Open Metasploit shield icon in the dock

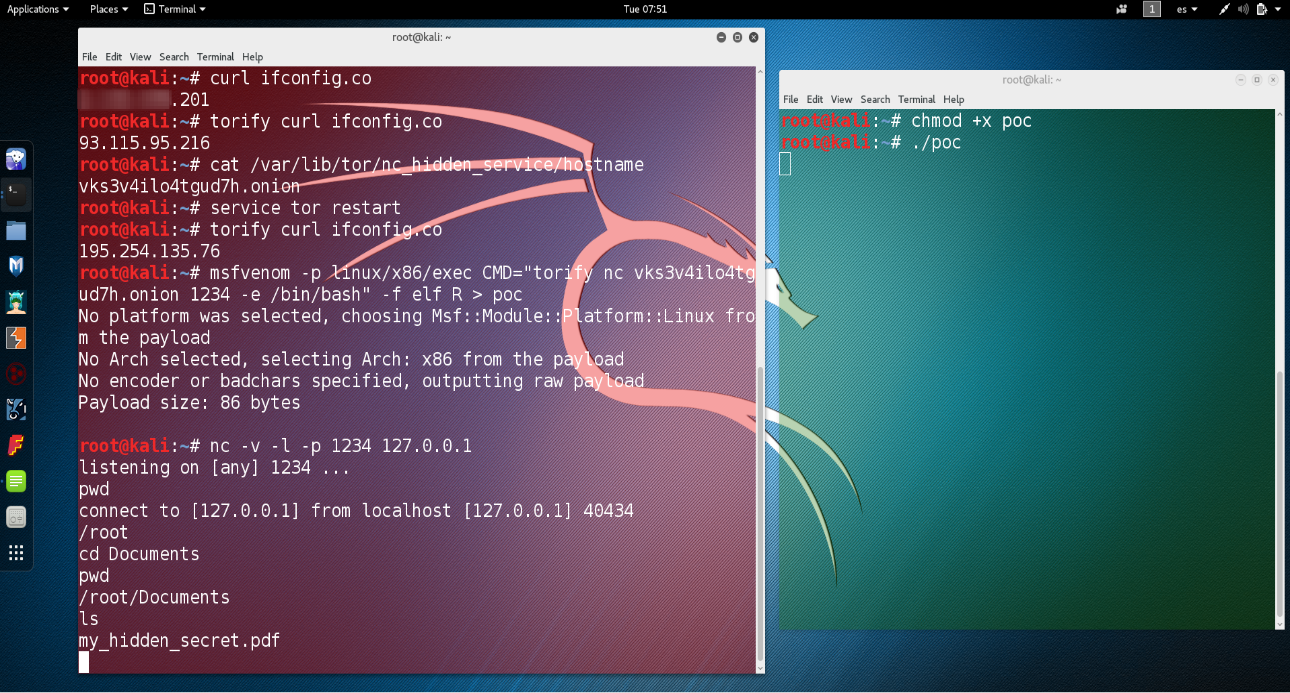click(x=16, y=266)
